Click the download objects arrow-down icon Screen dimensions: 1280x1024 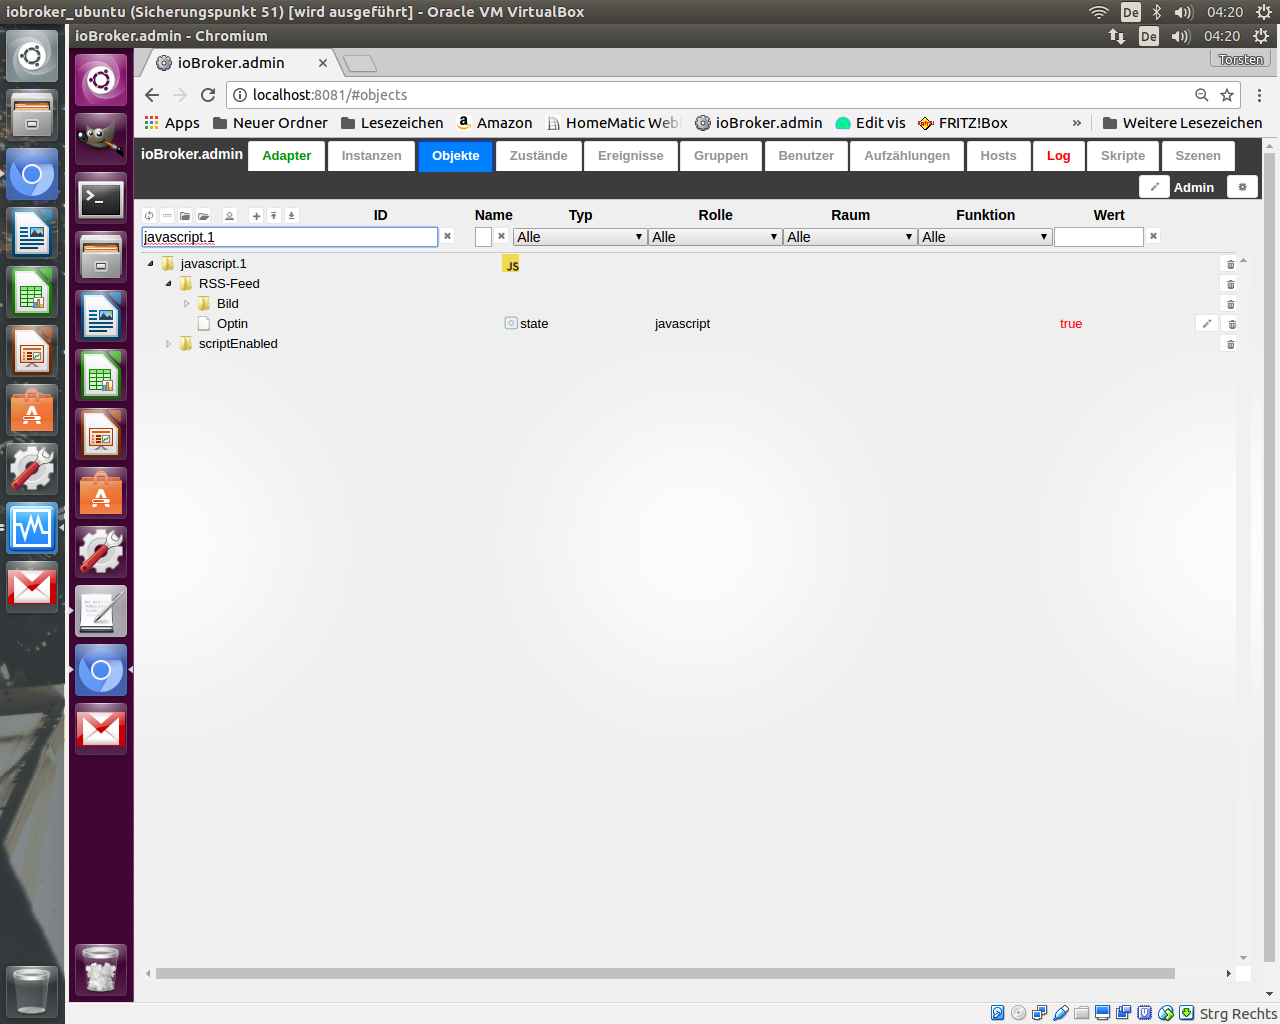(x=291, y=215)
